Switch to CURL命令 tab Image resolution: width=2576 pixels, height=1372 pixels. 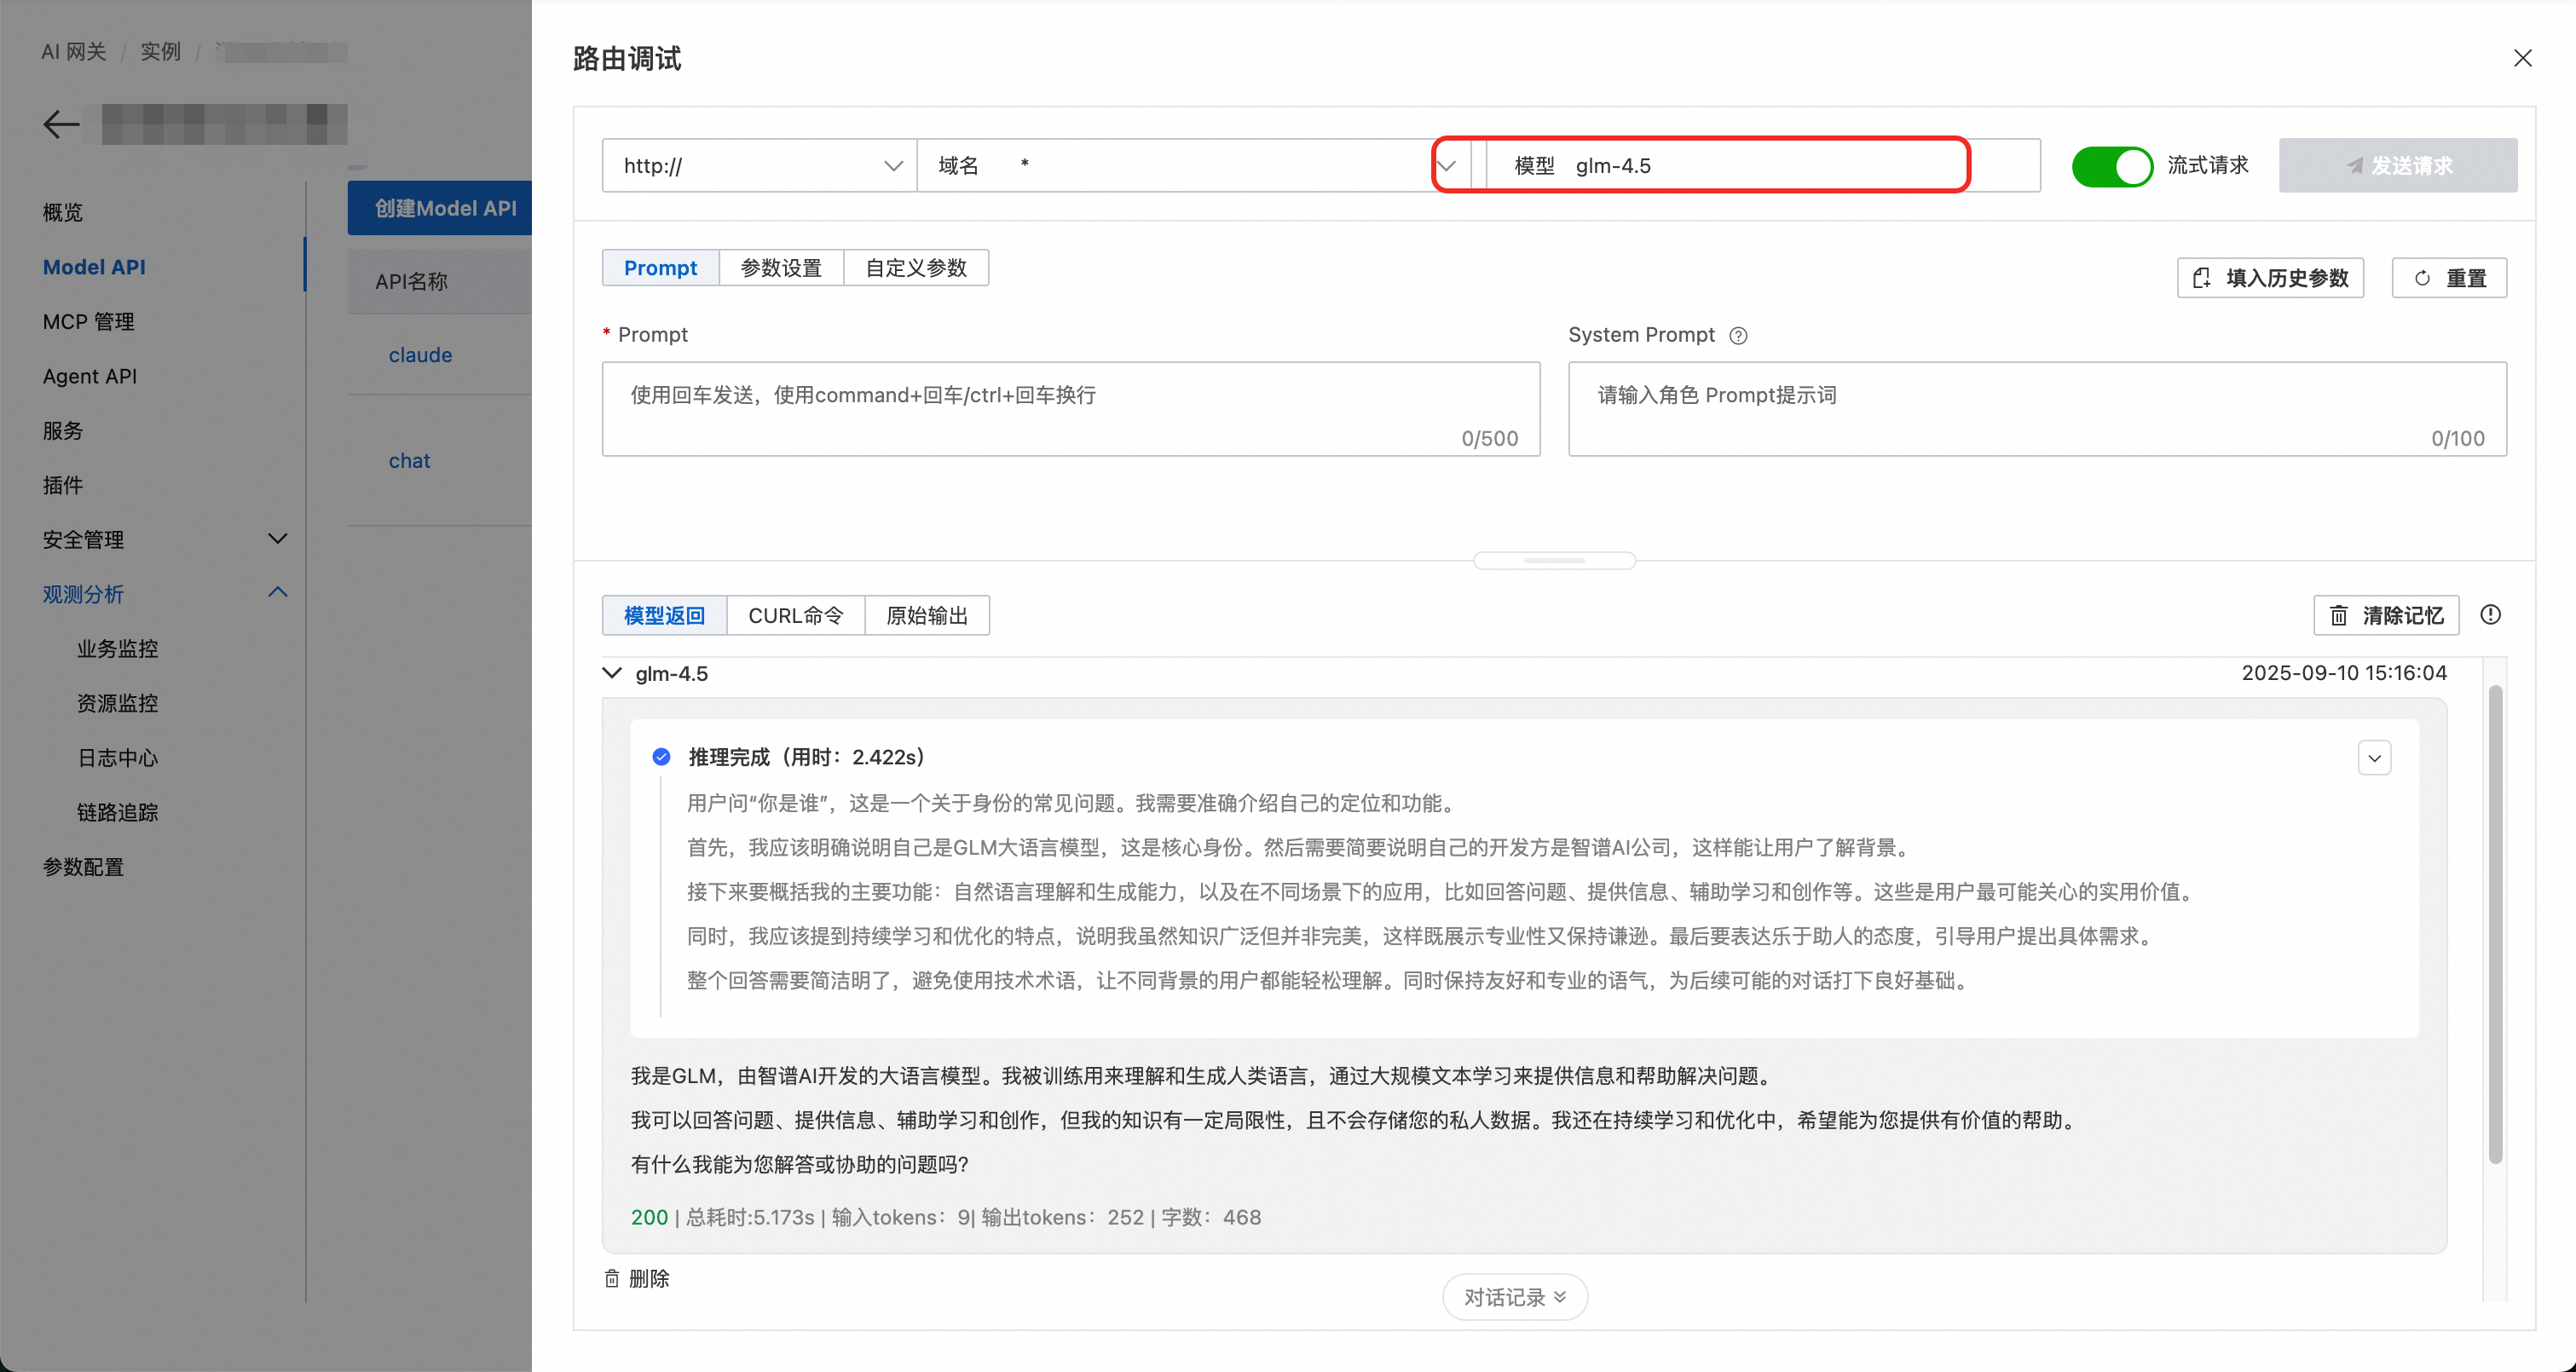tap(795, 615)
